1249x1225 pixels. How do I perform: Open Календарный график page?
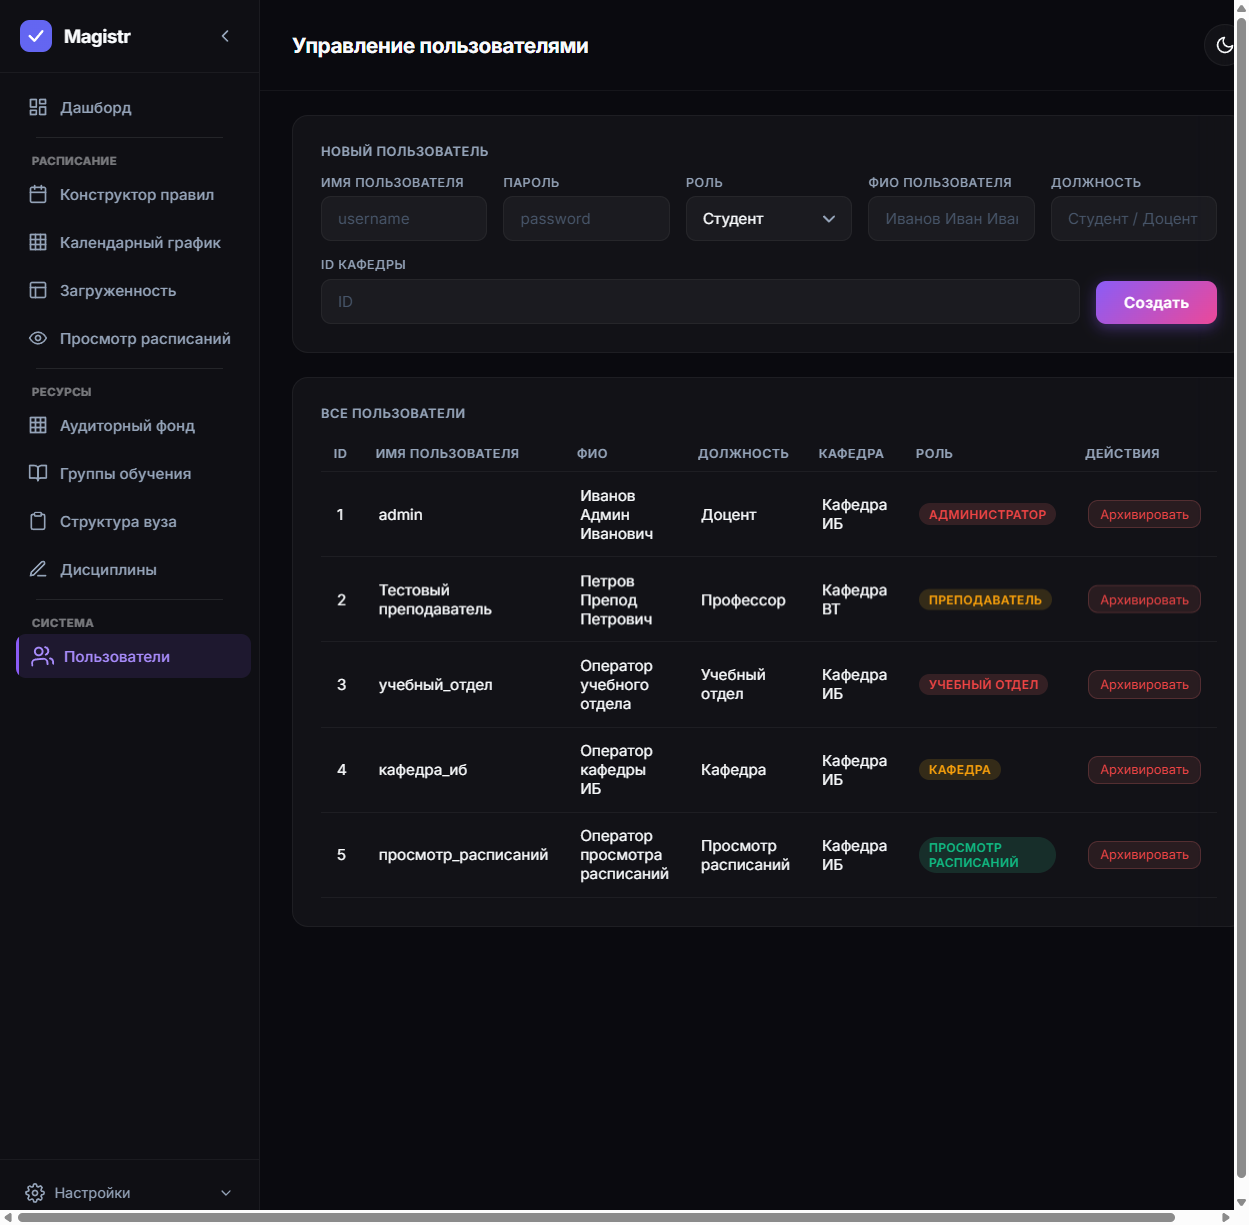pos(140,243)
